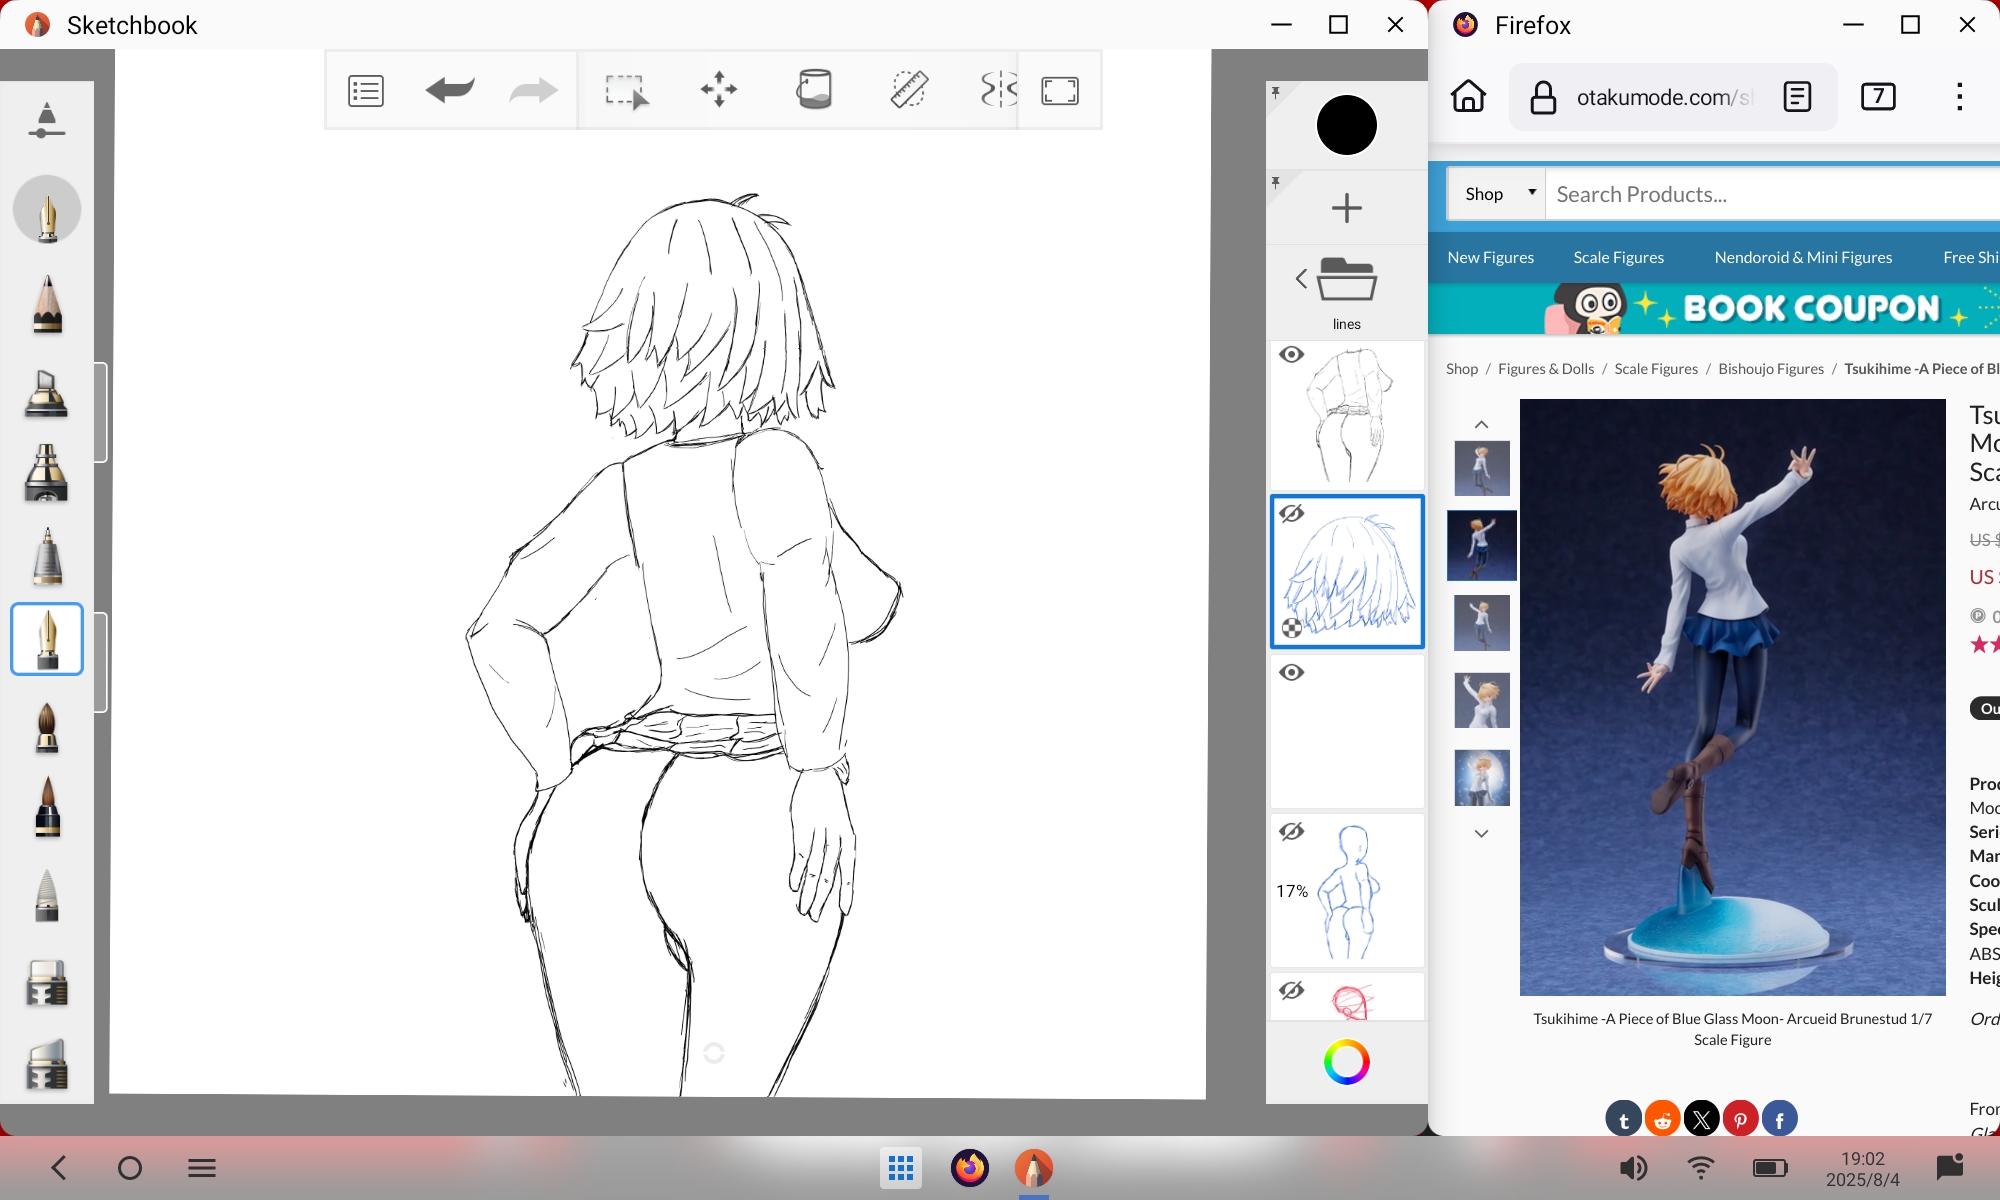Select the round gray fountain pen brush
The height and width of the screenshot is (1200, 2000).
47,210
